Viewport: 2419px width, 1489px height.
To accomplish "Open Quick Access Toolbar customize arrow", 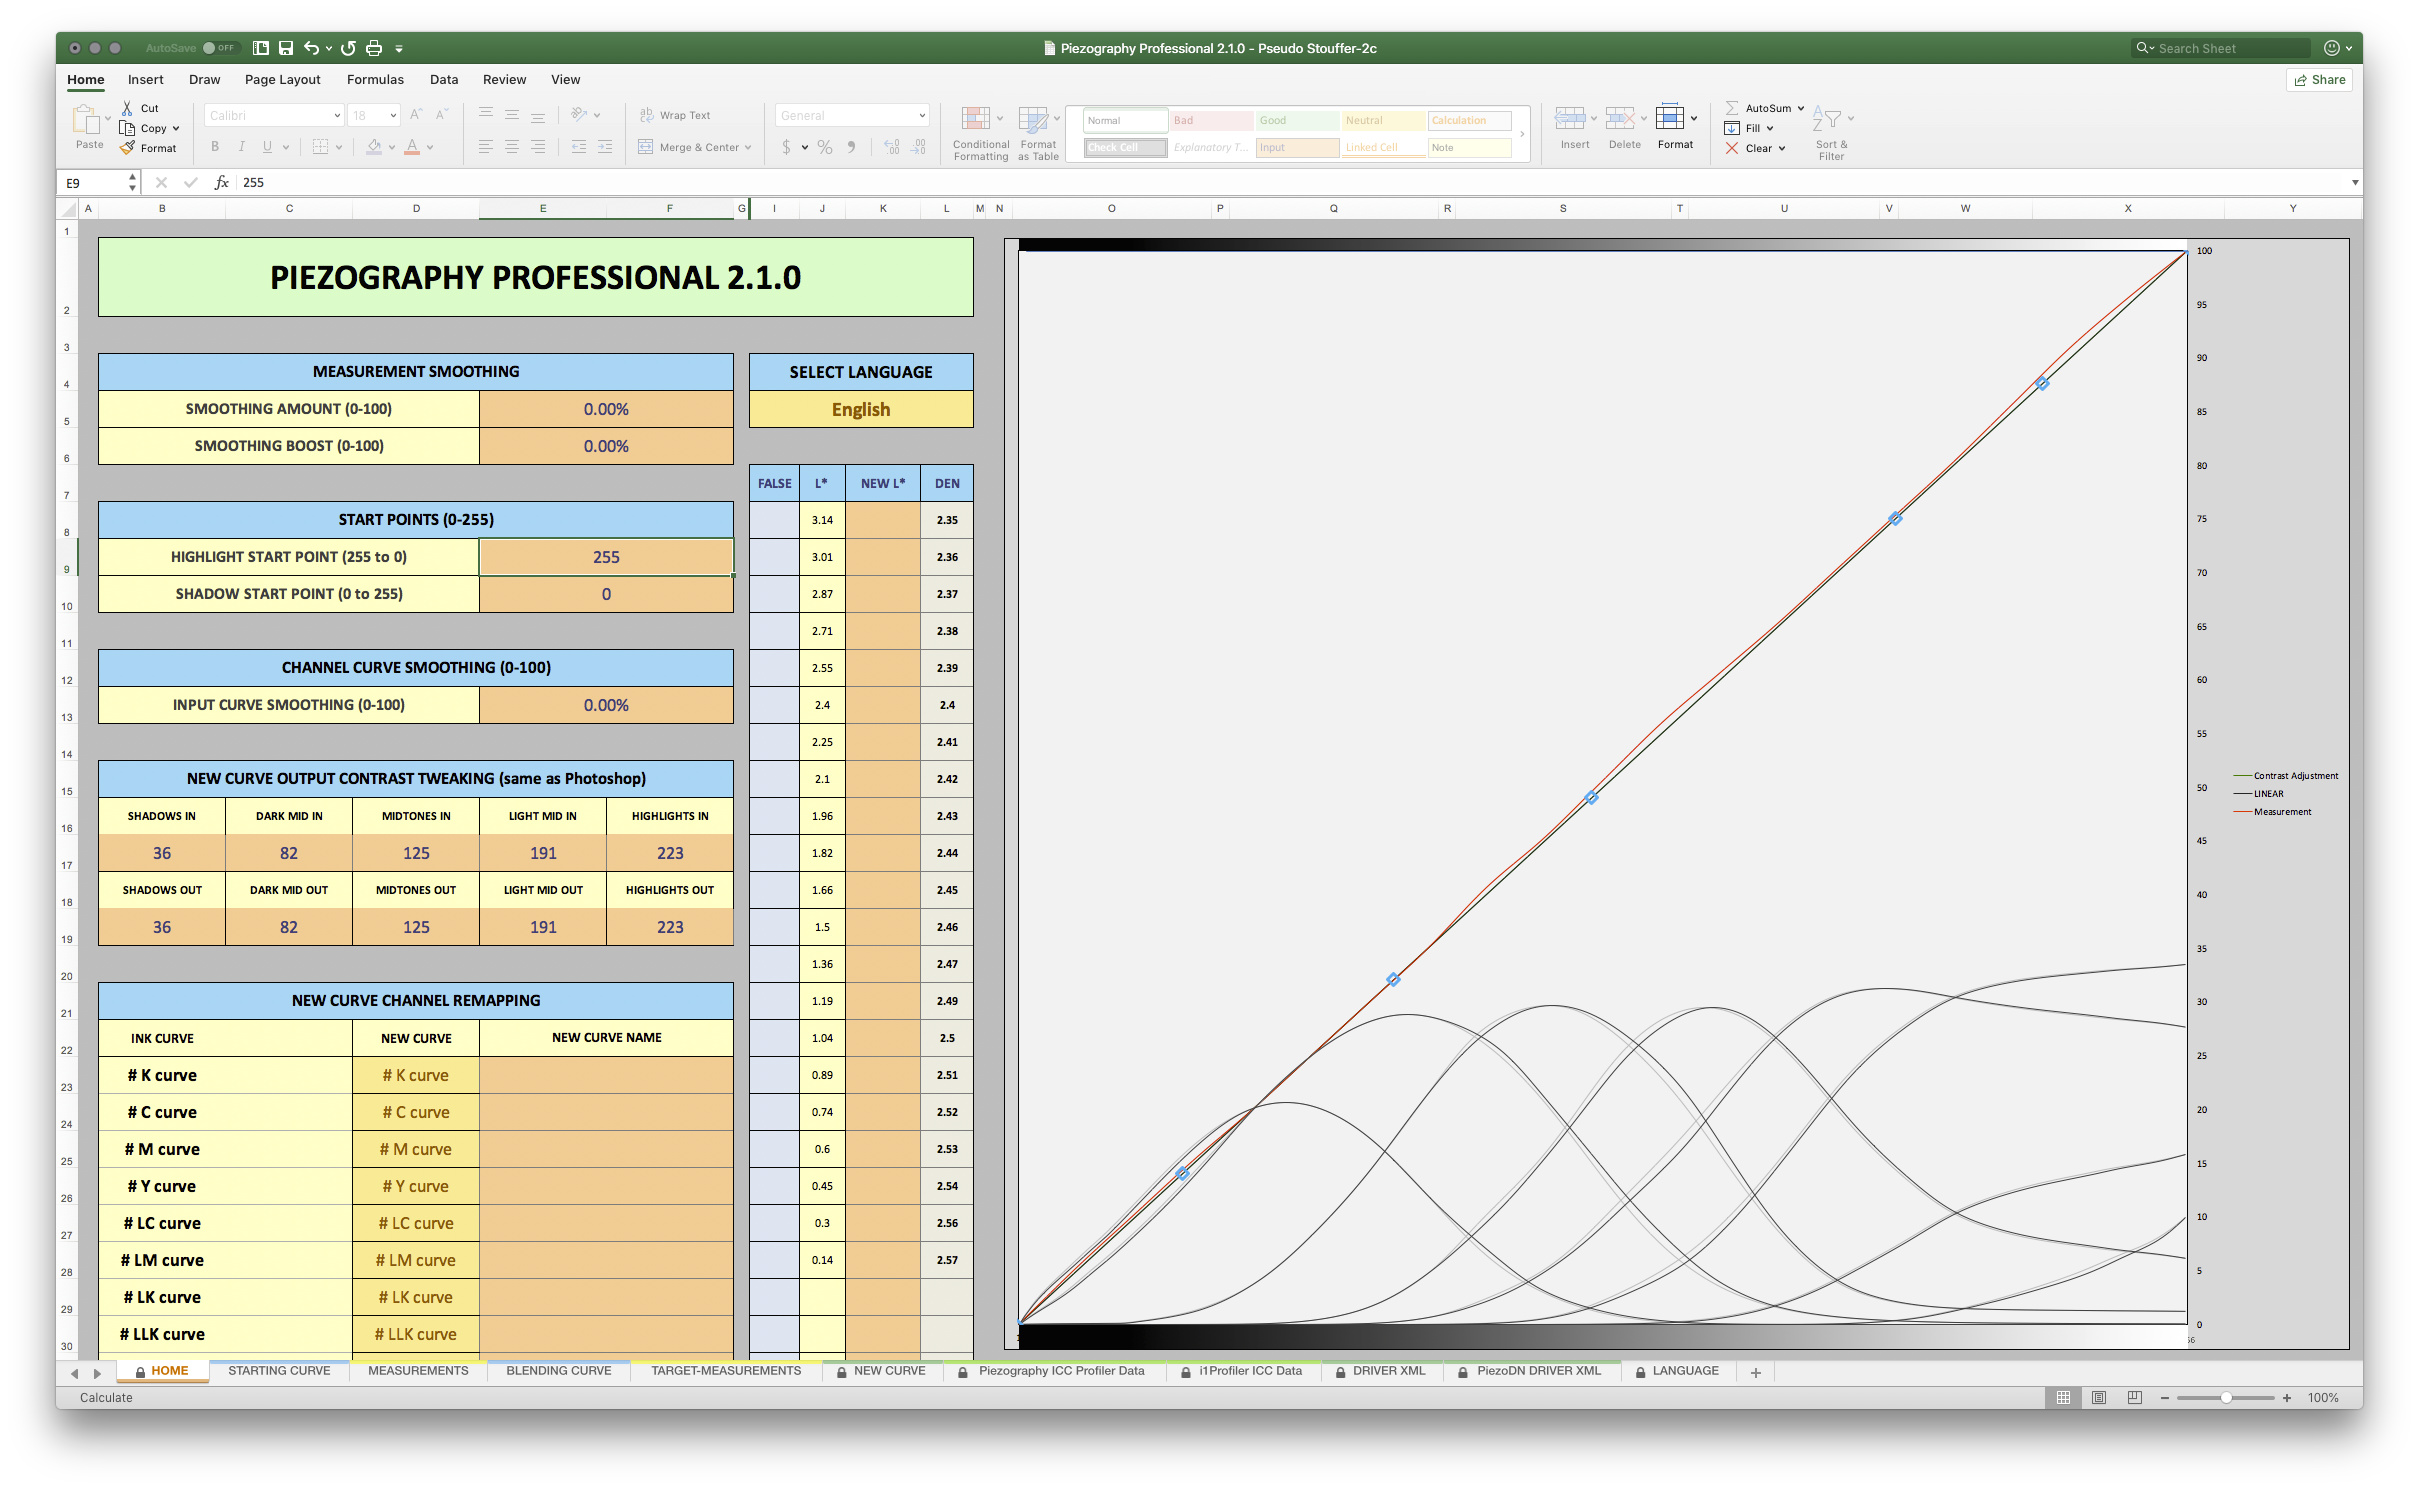I will point(399,48).
